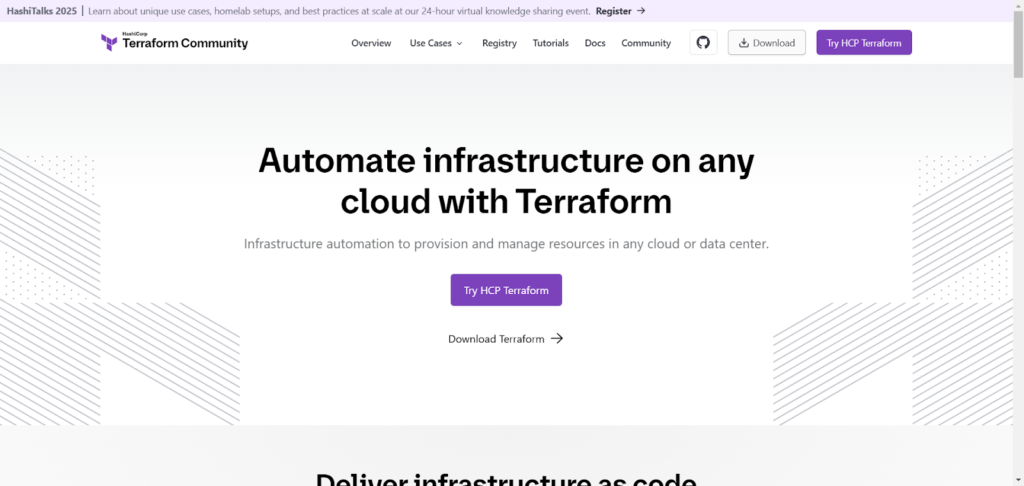Click the Terraform Community wordmark
Screen dimensions: 1024x486
(185, 43)
